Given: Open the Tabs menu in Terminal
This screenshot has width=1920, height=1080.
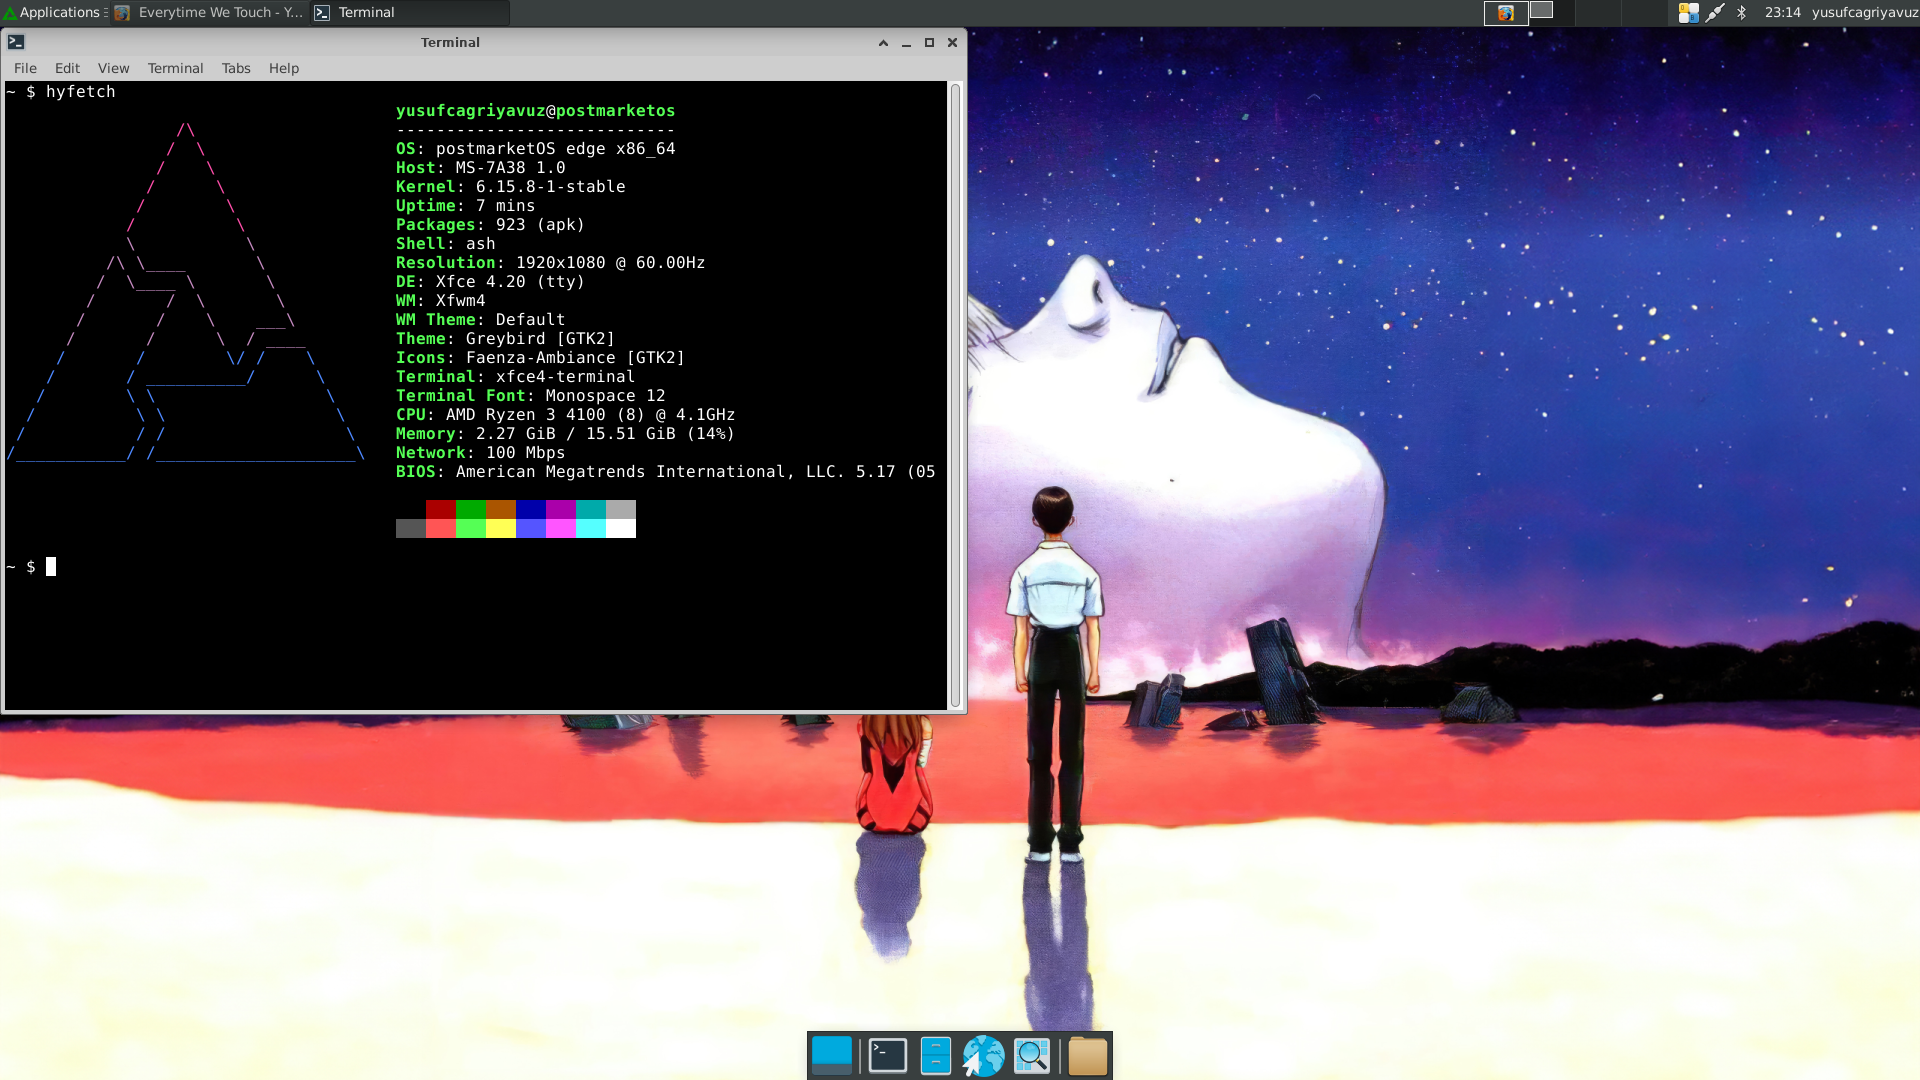Looking at the screenshot, I should pyautogui.click(x=236, y=68).
